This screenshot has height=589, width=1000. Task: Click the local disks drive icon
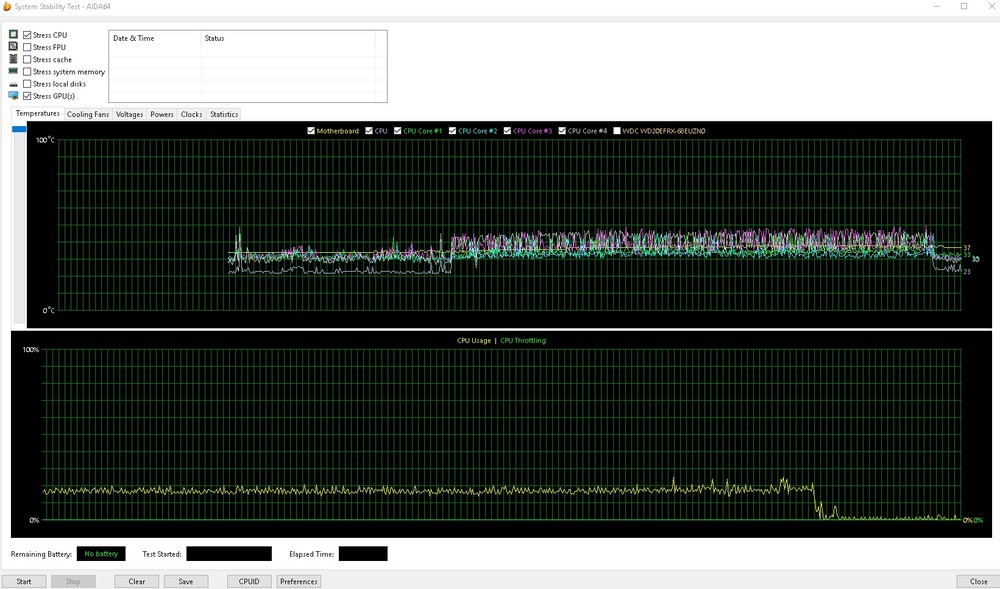point(13,84)
